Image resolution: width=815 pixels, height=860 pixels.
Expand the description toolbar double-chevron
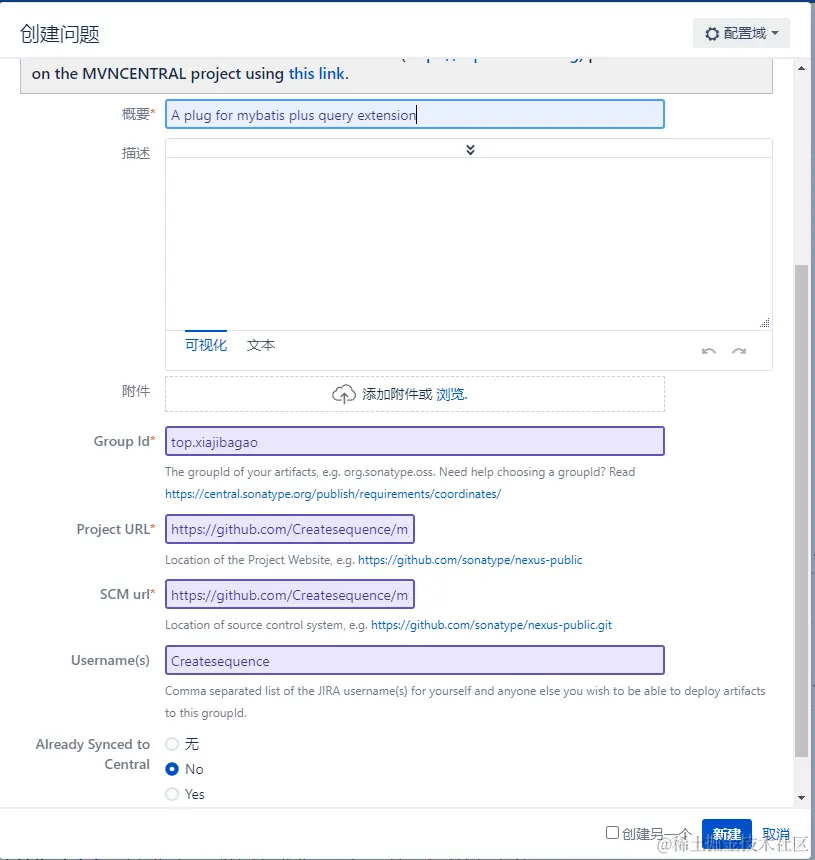click(470, 150)
